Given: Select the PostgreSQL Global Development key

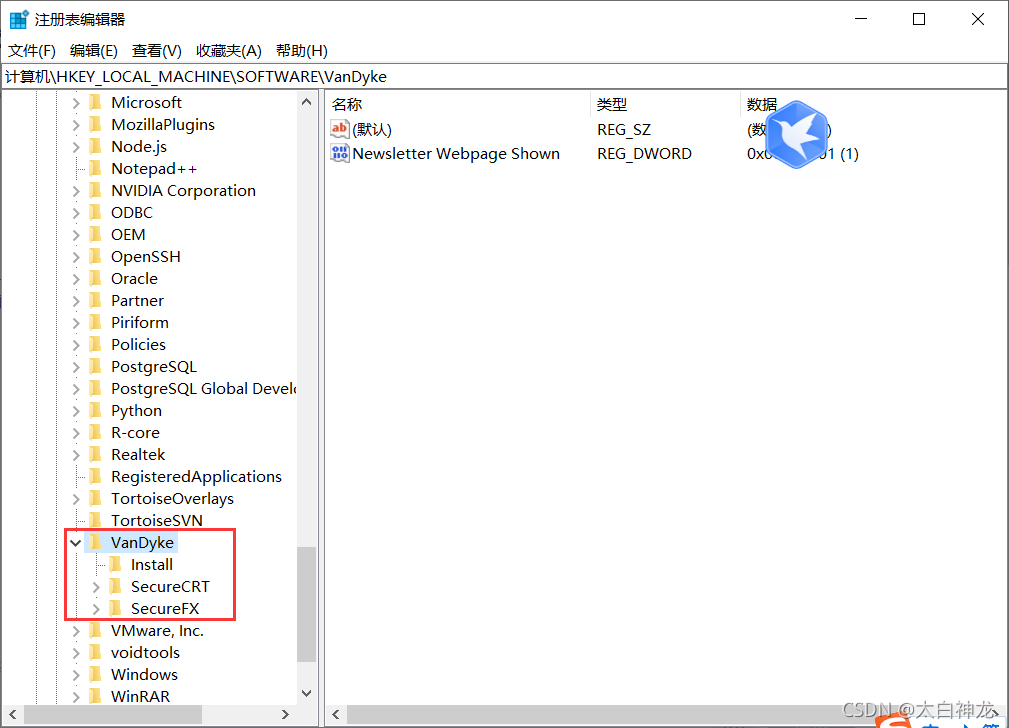Looking at the screenshot, I should click(203, 389).
